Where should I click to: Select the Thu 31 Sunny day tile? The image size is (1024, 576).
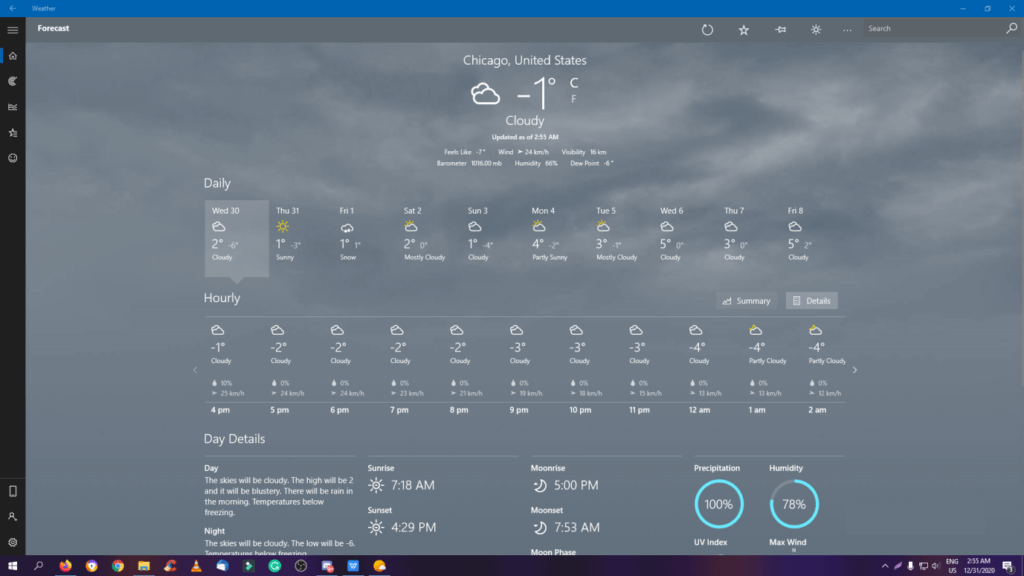(287, 235)
